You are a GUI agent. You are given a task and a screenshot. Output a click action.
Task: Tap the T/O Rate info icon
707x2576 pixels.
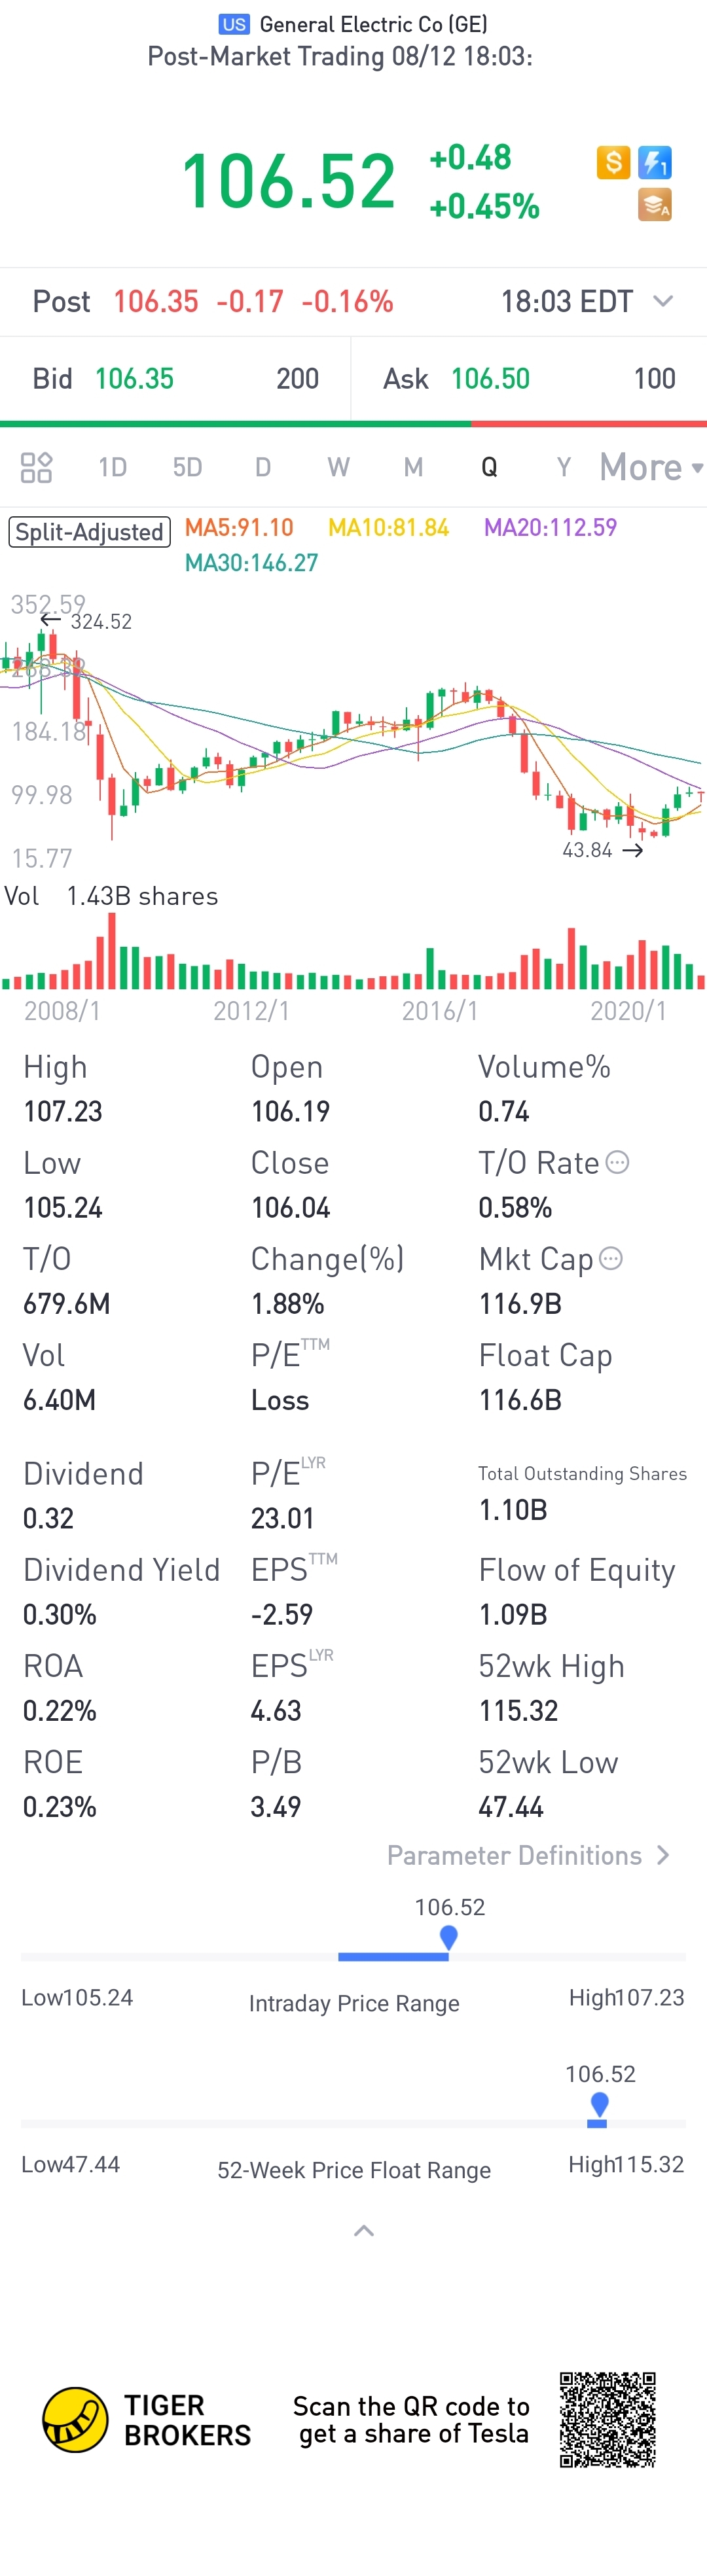click(618, 1162)
